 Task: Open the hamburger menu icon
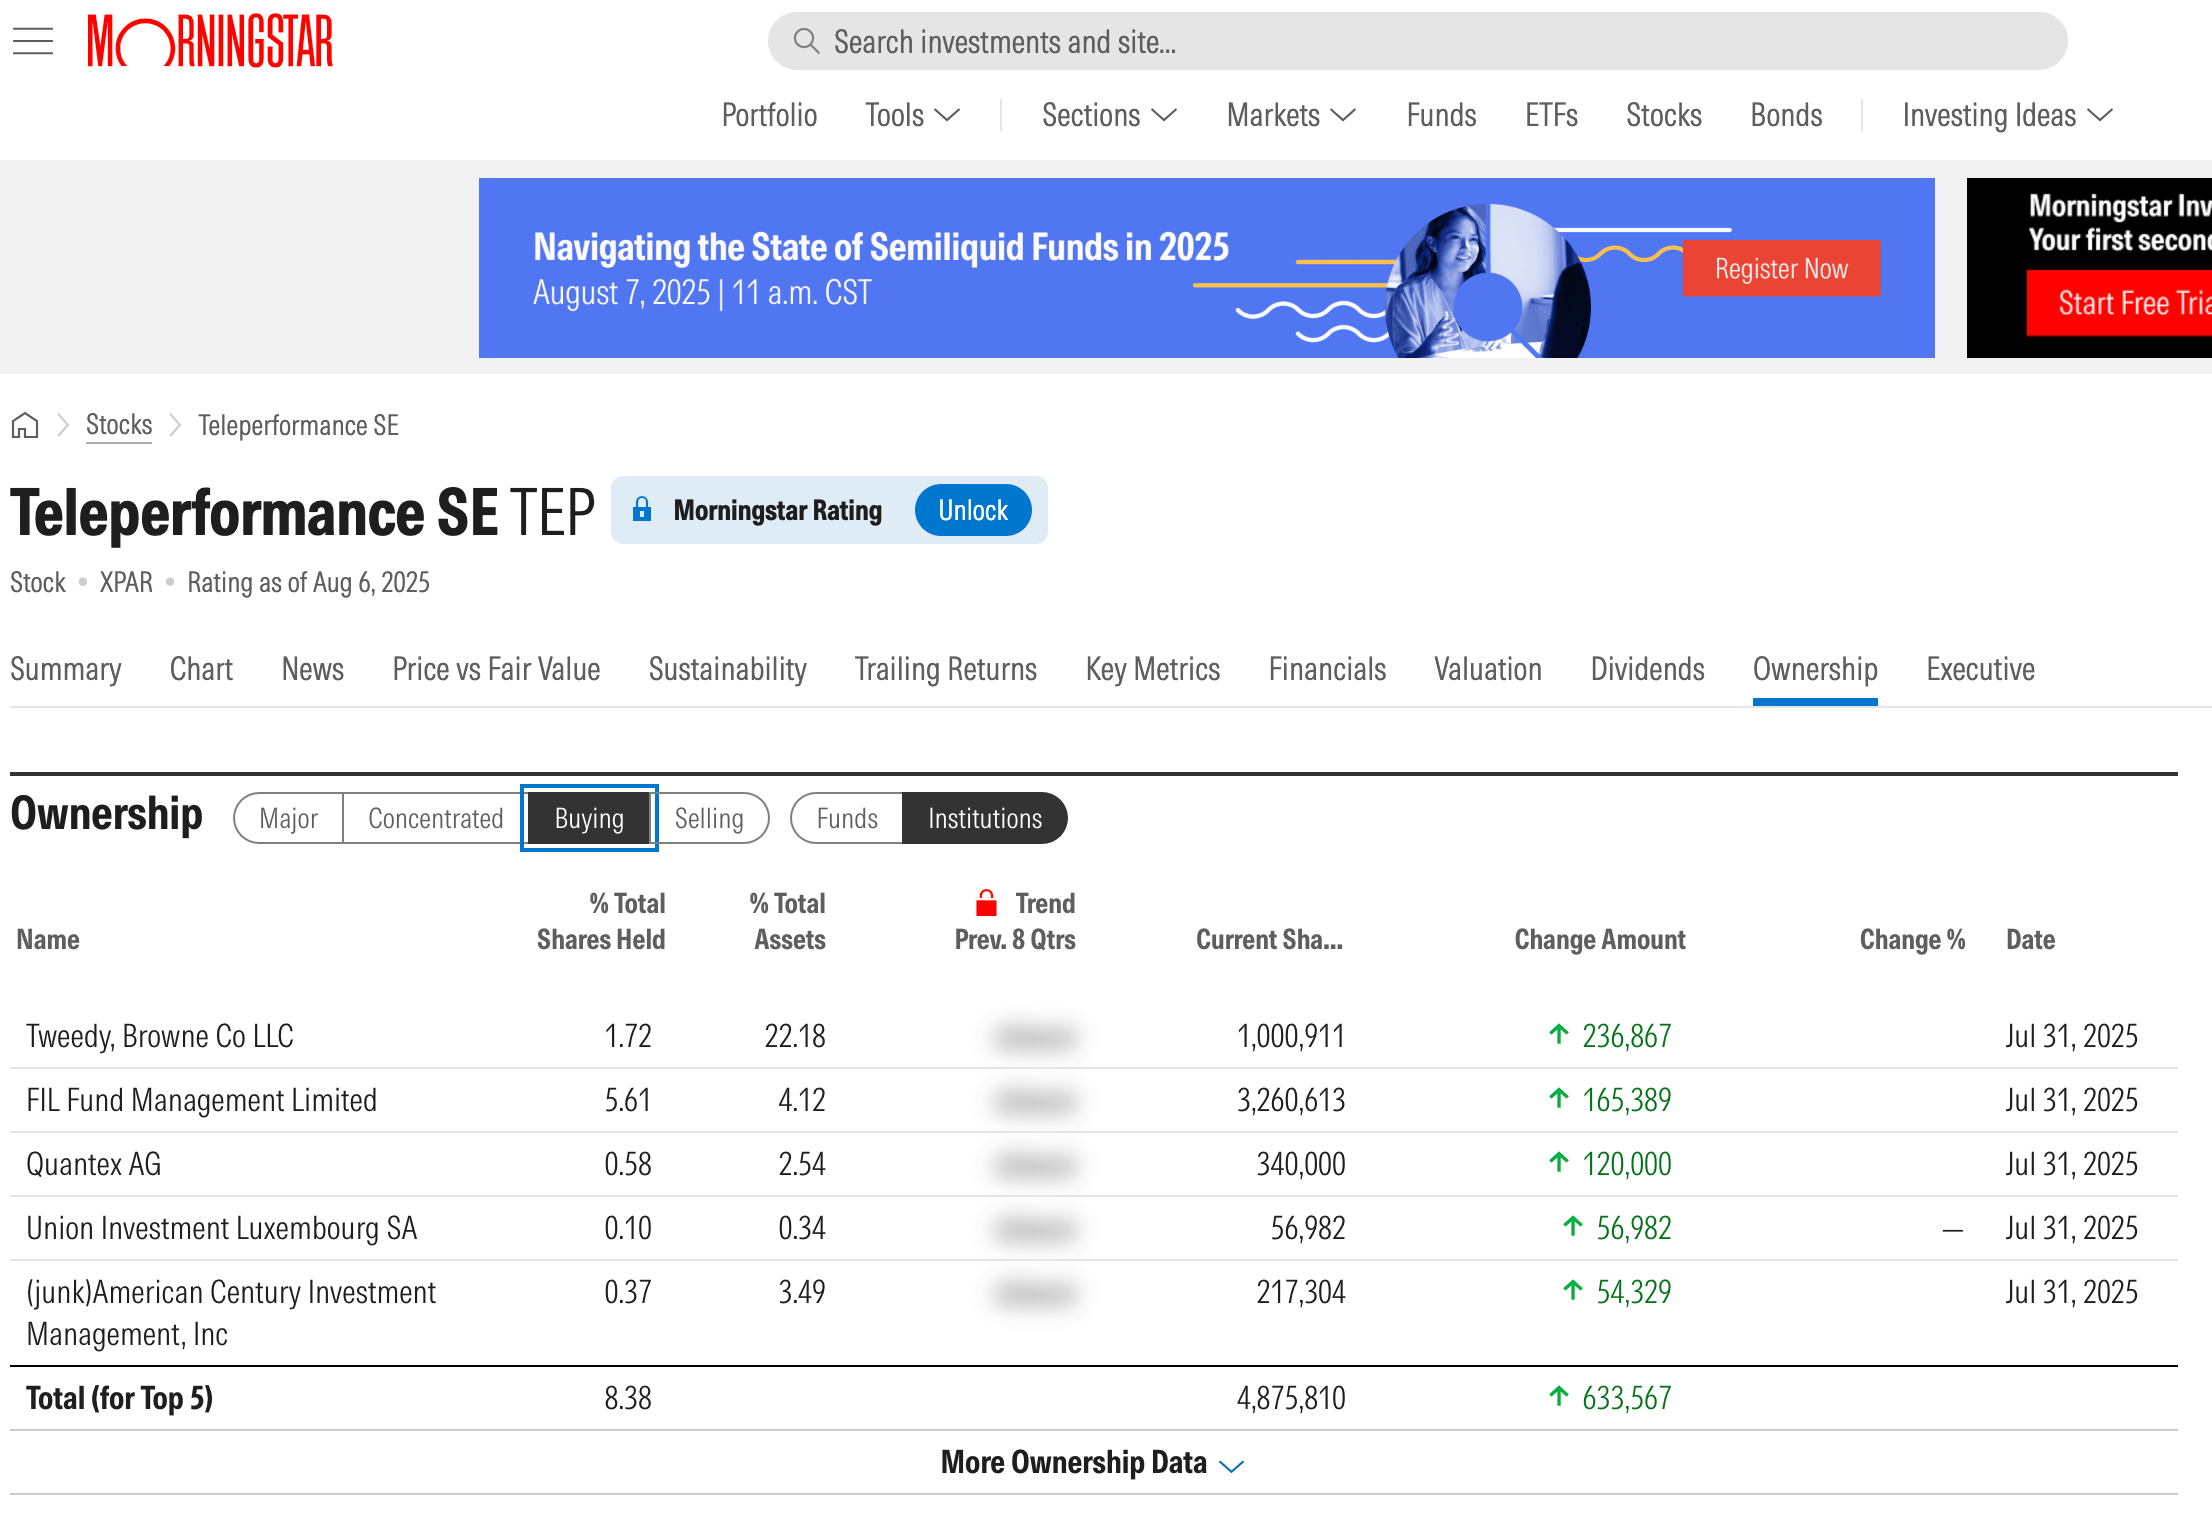click(33, 41)
